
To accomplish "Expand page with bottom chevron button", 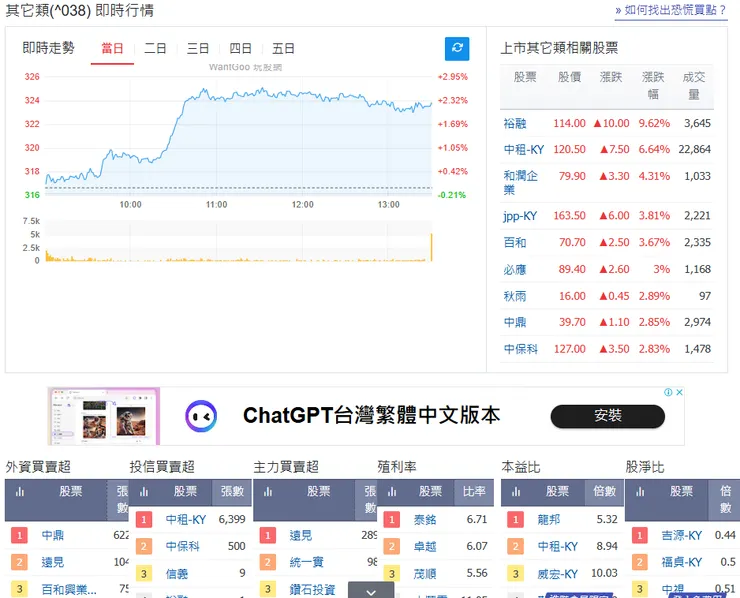I will pyautogui.click(x=371, y=590).
